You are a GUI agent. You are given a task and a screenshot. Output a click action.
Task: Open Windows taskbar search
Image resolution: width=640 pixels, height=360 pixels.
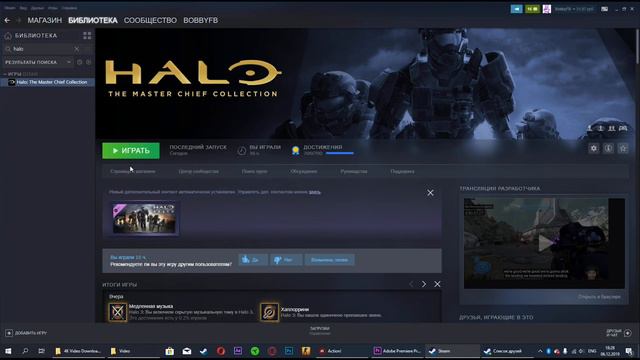(25, 351)
